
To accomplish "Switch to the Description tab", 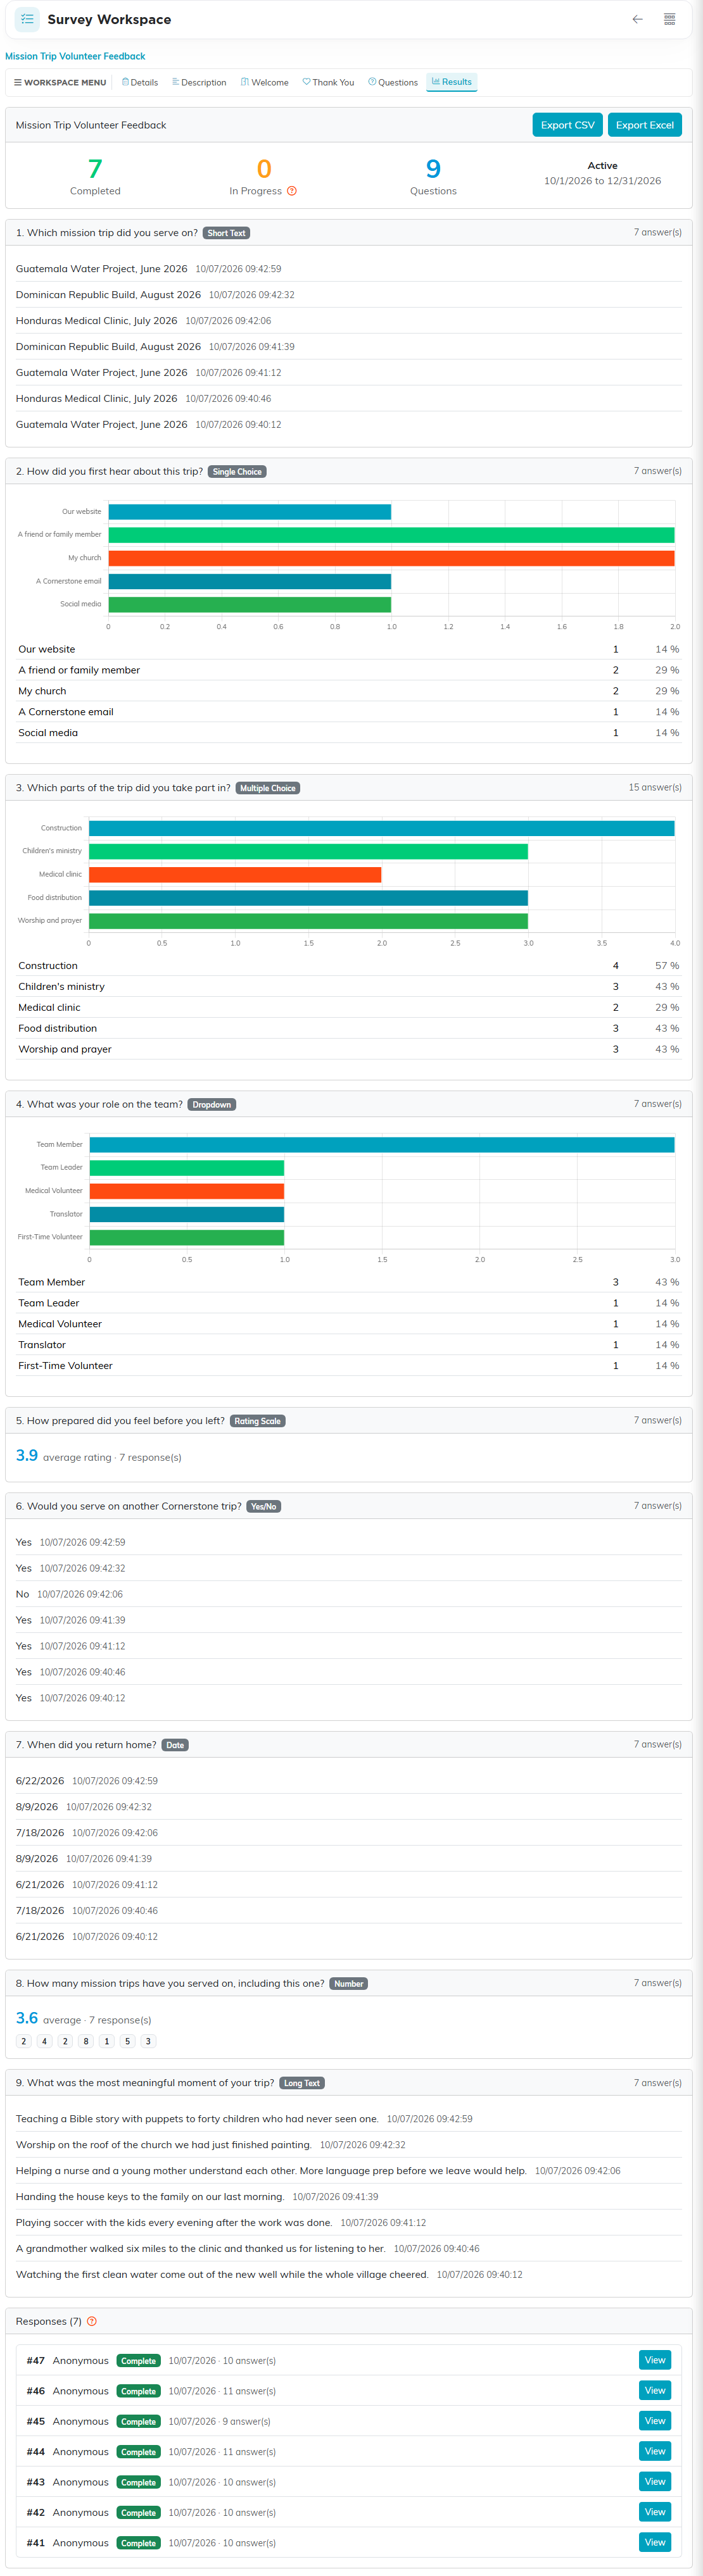I will (199, 83).
